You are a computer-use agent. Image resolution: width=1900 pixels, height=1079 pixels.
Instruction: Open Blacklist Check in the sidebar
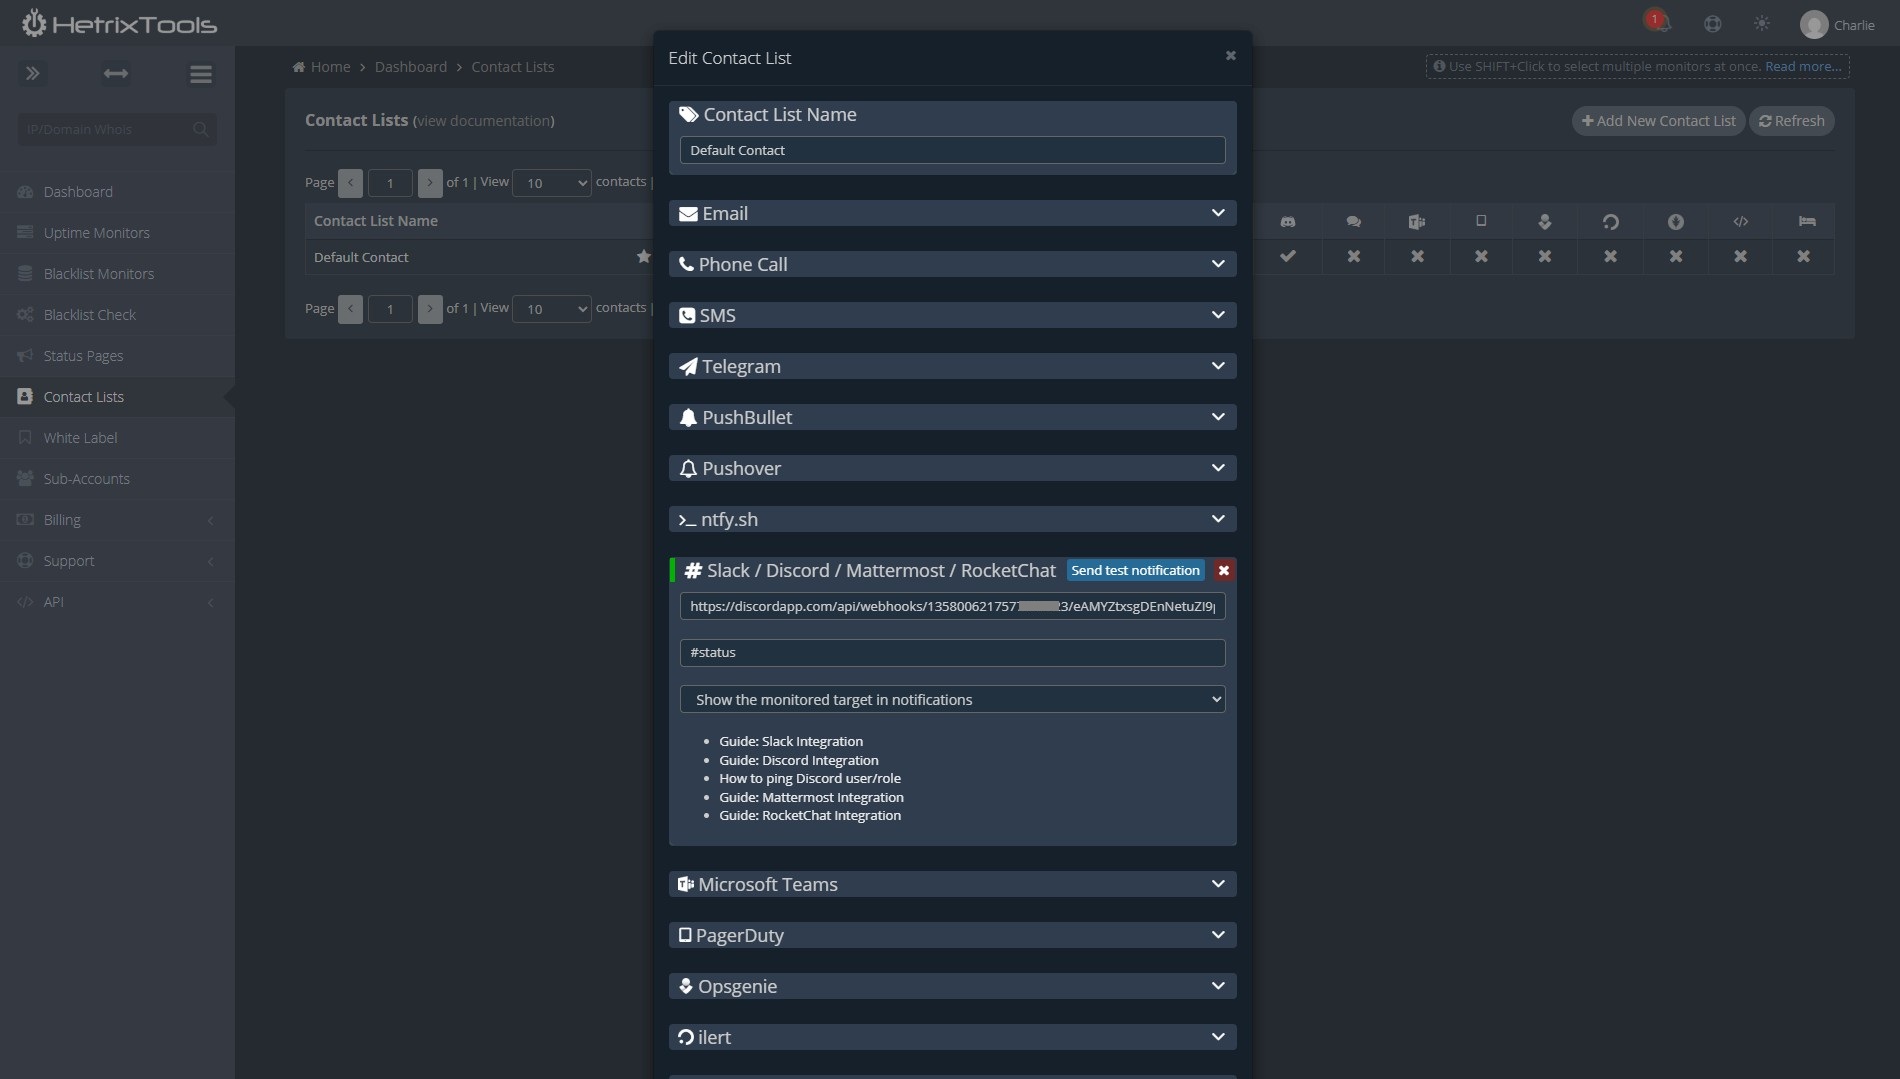(117, 315)
